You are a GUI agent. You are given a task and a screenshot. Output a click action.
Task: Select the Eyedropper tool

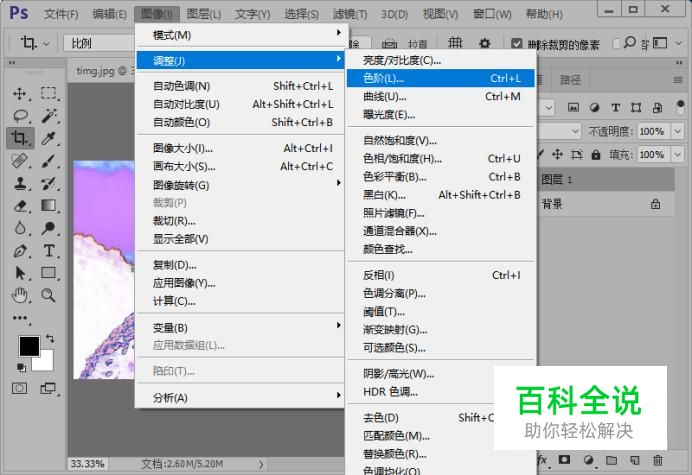[49, 139]
